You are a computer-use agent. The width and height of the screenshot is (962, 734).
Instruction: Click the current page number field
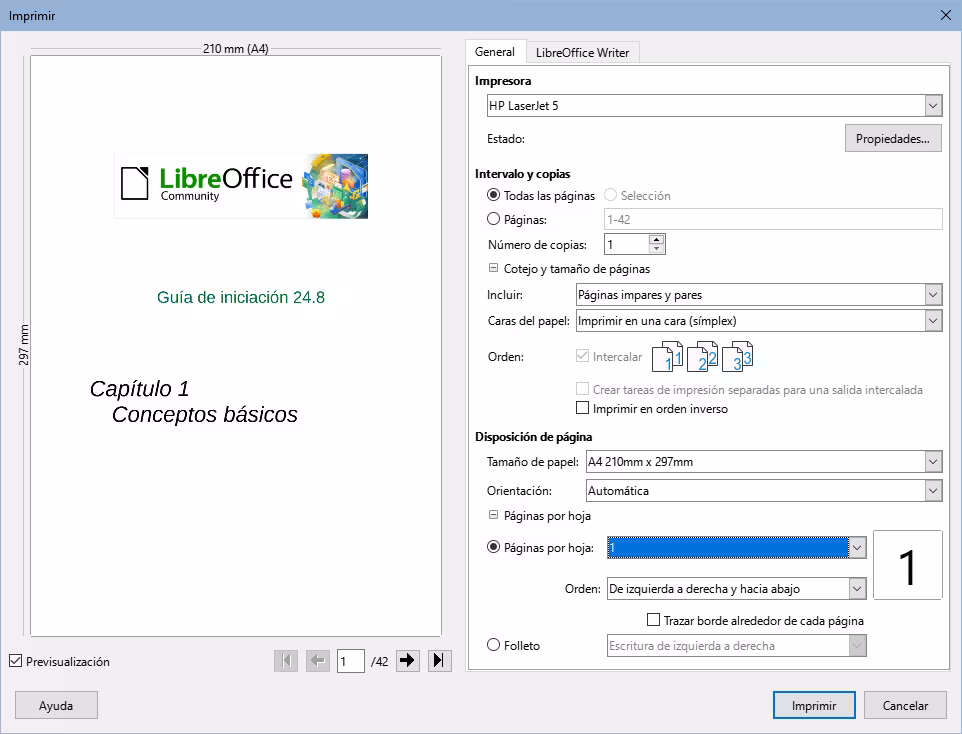[351, 661]
